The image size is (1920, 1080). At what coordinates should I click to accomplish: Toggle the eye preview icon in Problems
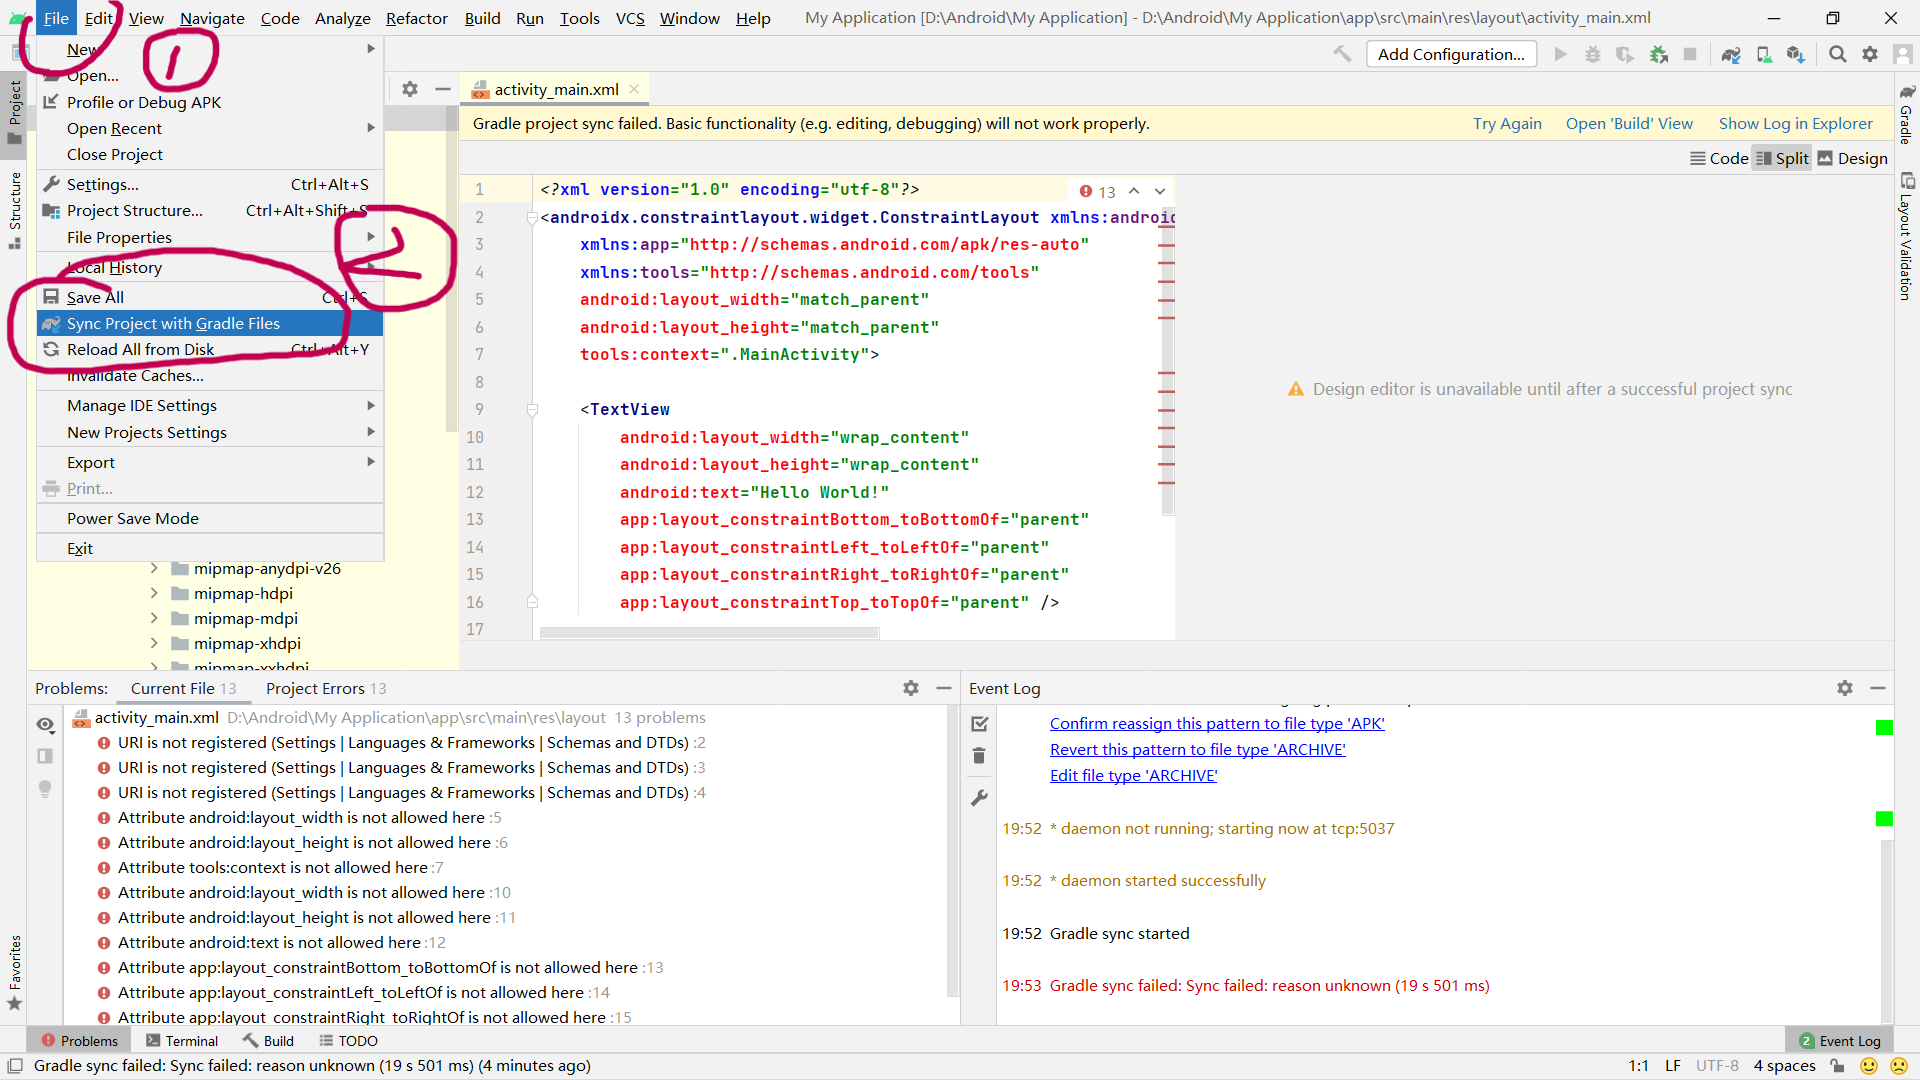45,724
